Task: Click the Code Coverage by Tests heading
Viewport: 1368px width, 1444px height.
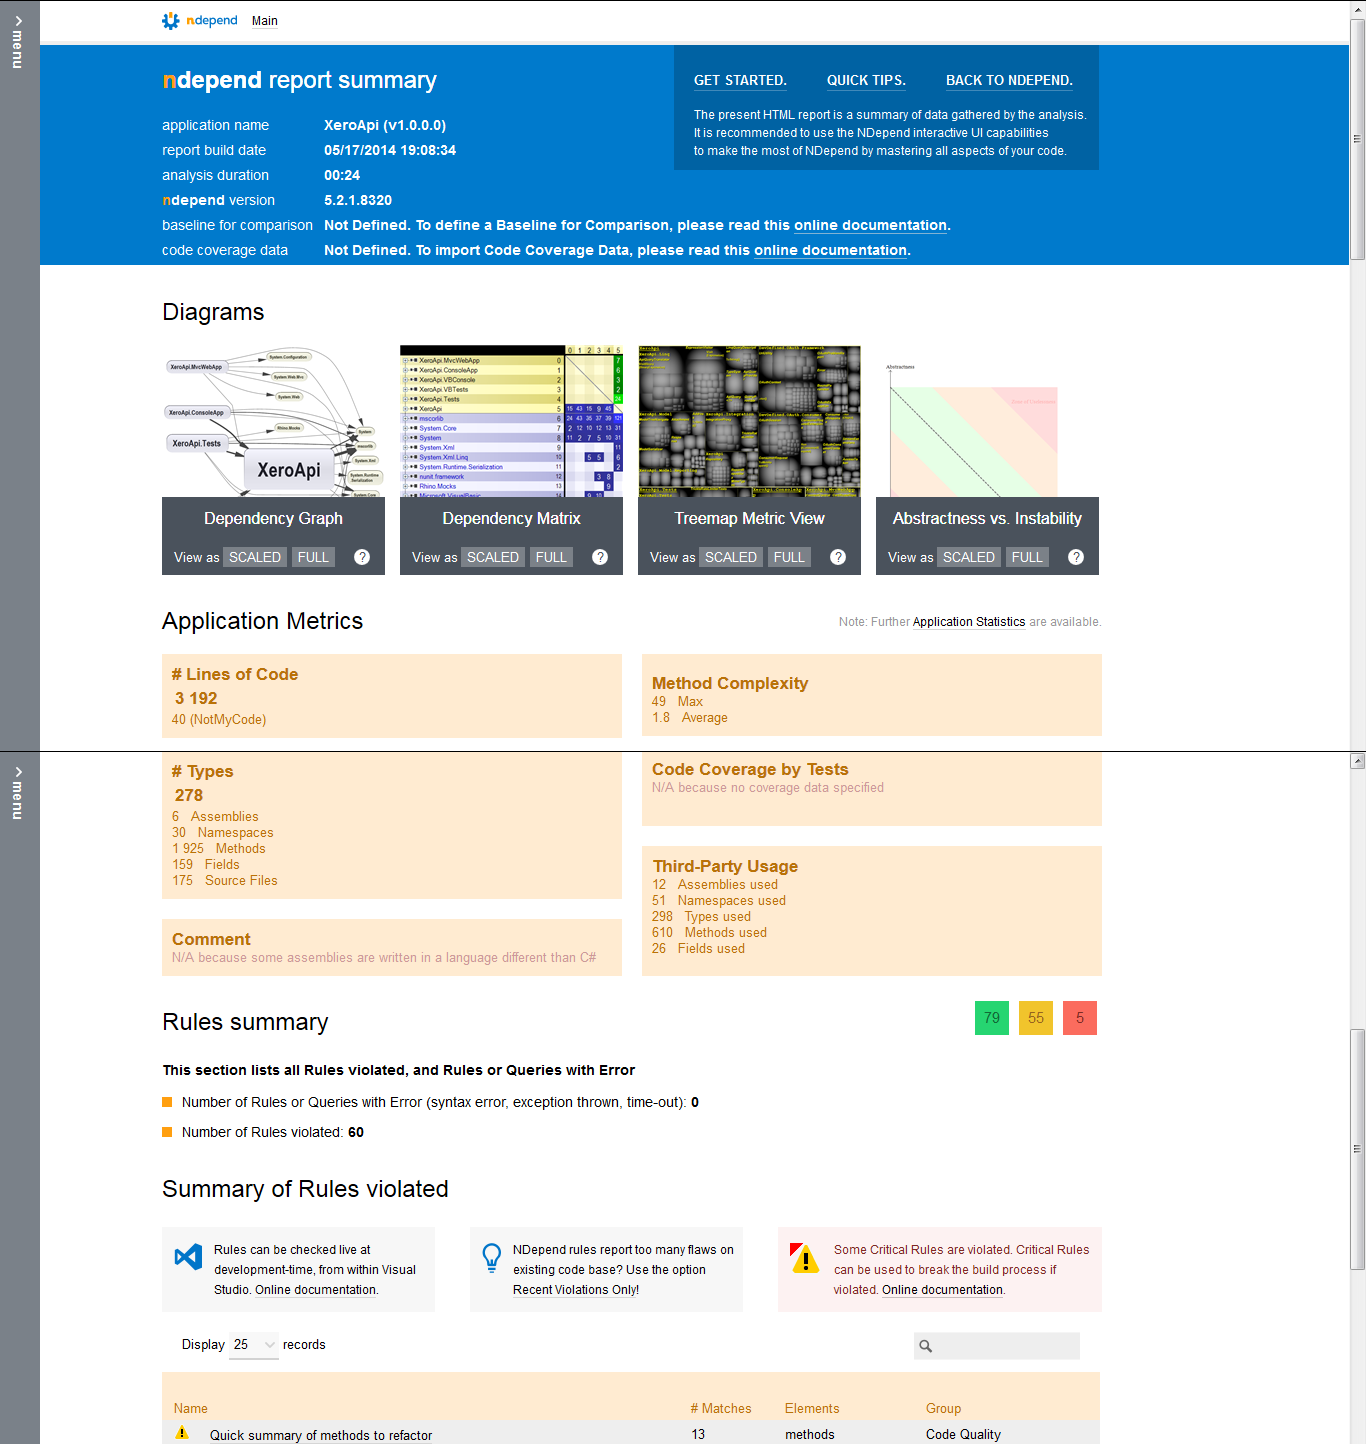Action: [x=750, y=769]
